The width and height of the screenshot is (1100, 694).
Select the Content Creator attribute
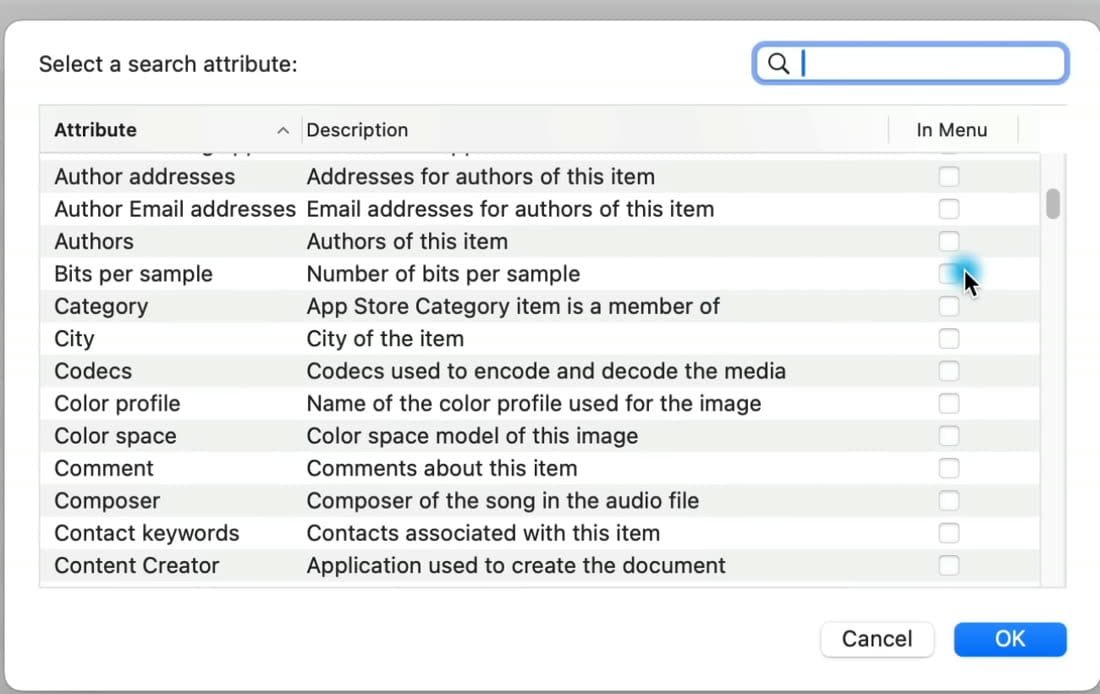point(540,566)
